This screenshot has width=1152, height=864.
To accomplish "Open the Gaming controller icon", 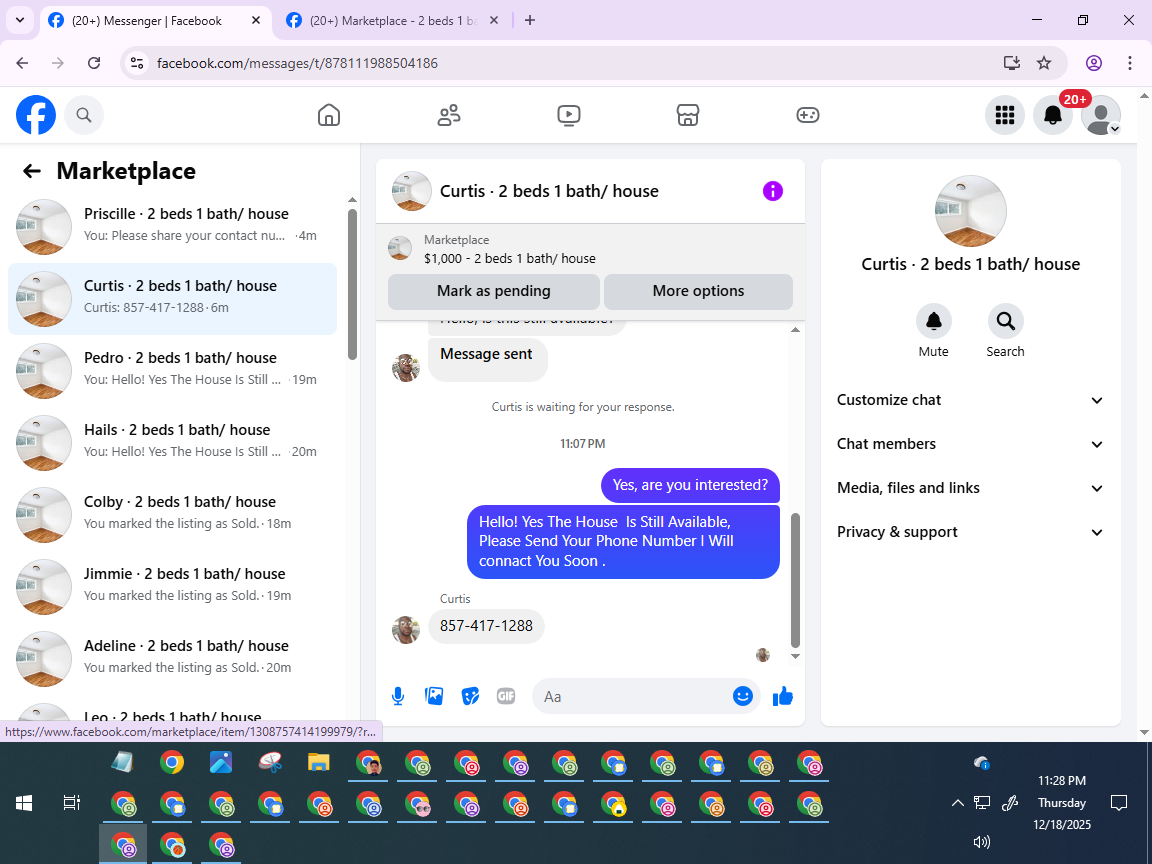I will point(807,115).
